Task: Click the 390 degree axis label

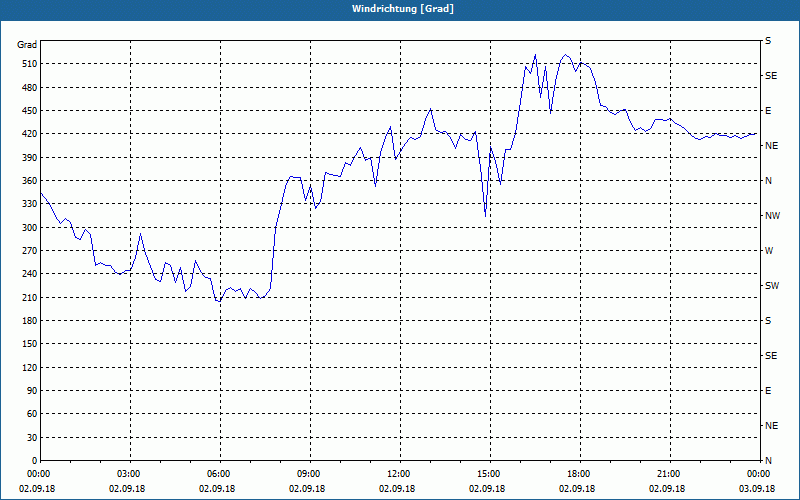Action: (29, 158)
